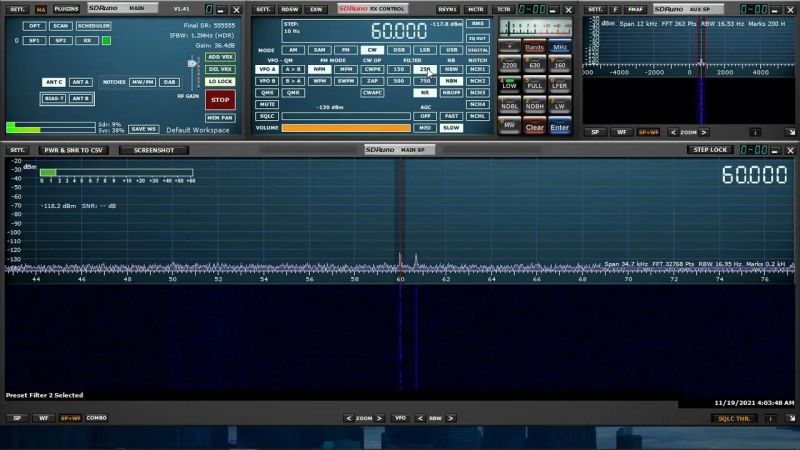The image size is (800, 450).
Task: Select the 500 Hz filter
Action: point(398,81)
